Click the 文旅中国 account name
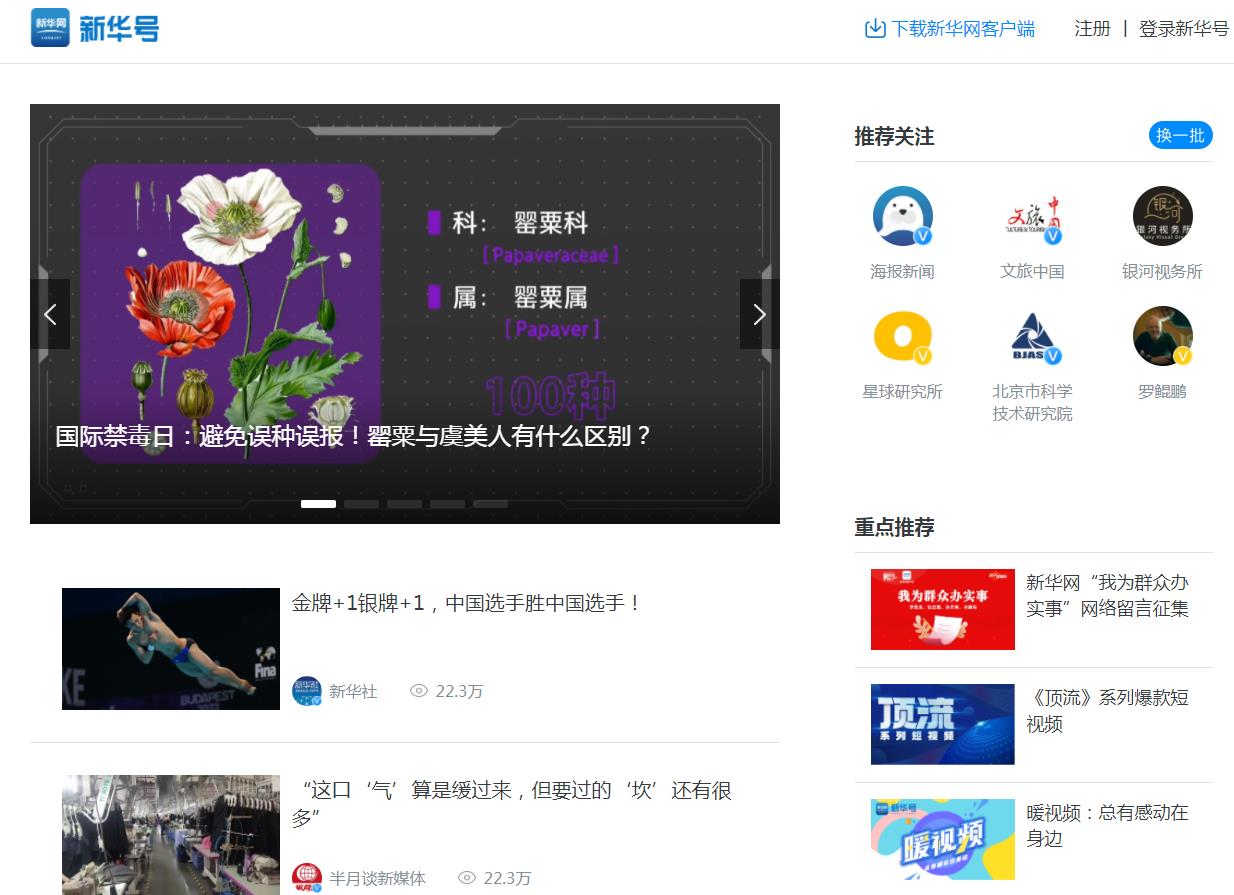1234x895 pixels. [x=1032, y=272]
